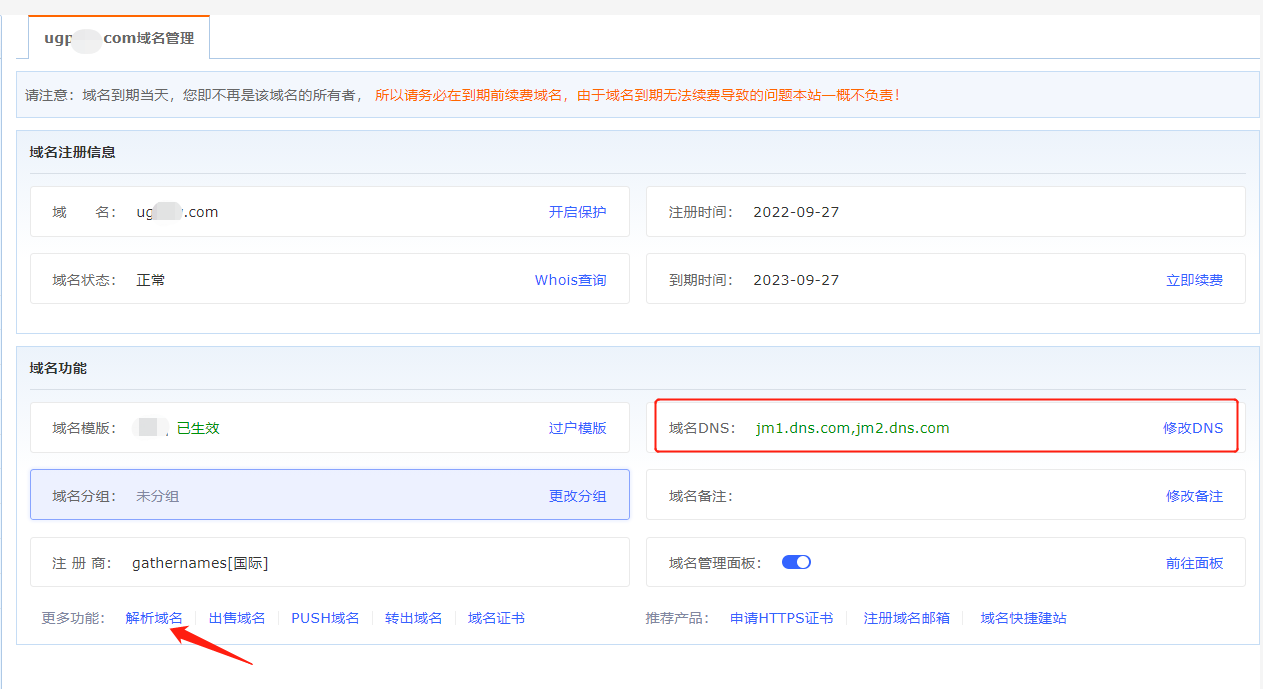The width and height of the screenshot is (1263, 689).
Task: Click 修改备注 link
Action: pos(1194,496)
